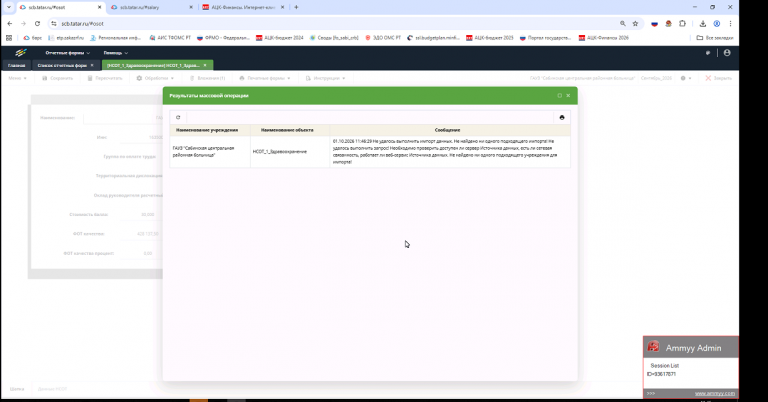768x402 pixels.
Task: Bookmark this page with the star icon
Action: pyautogui.click(x=635, y=24)
